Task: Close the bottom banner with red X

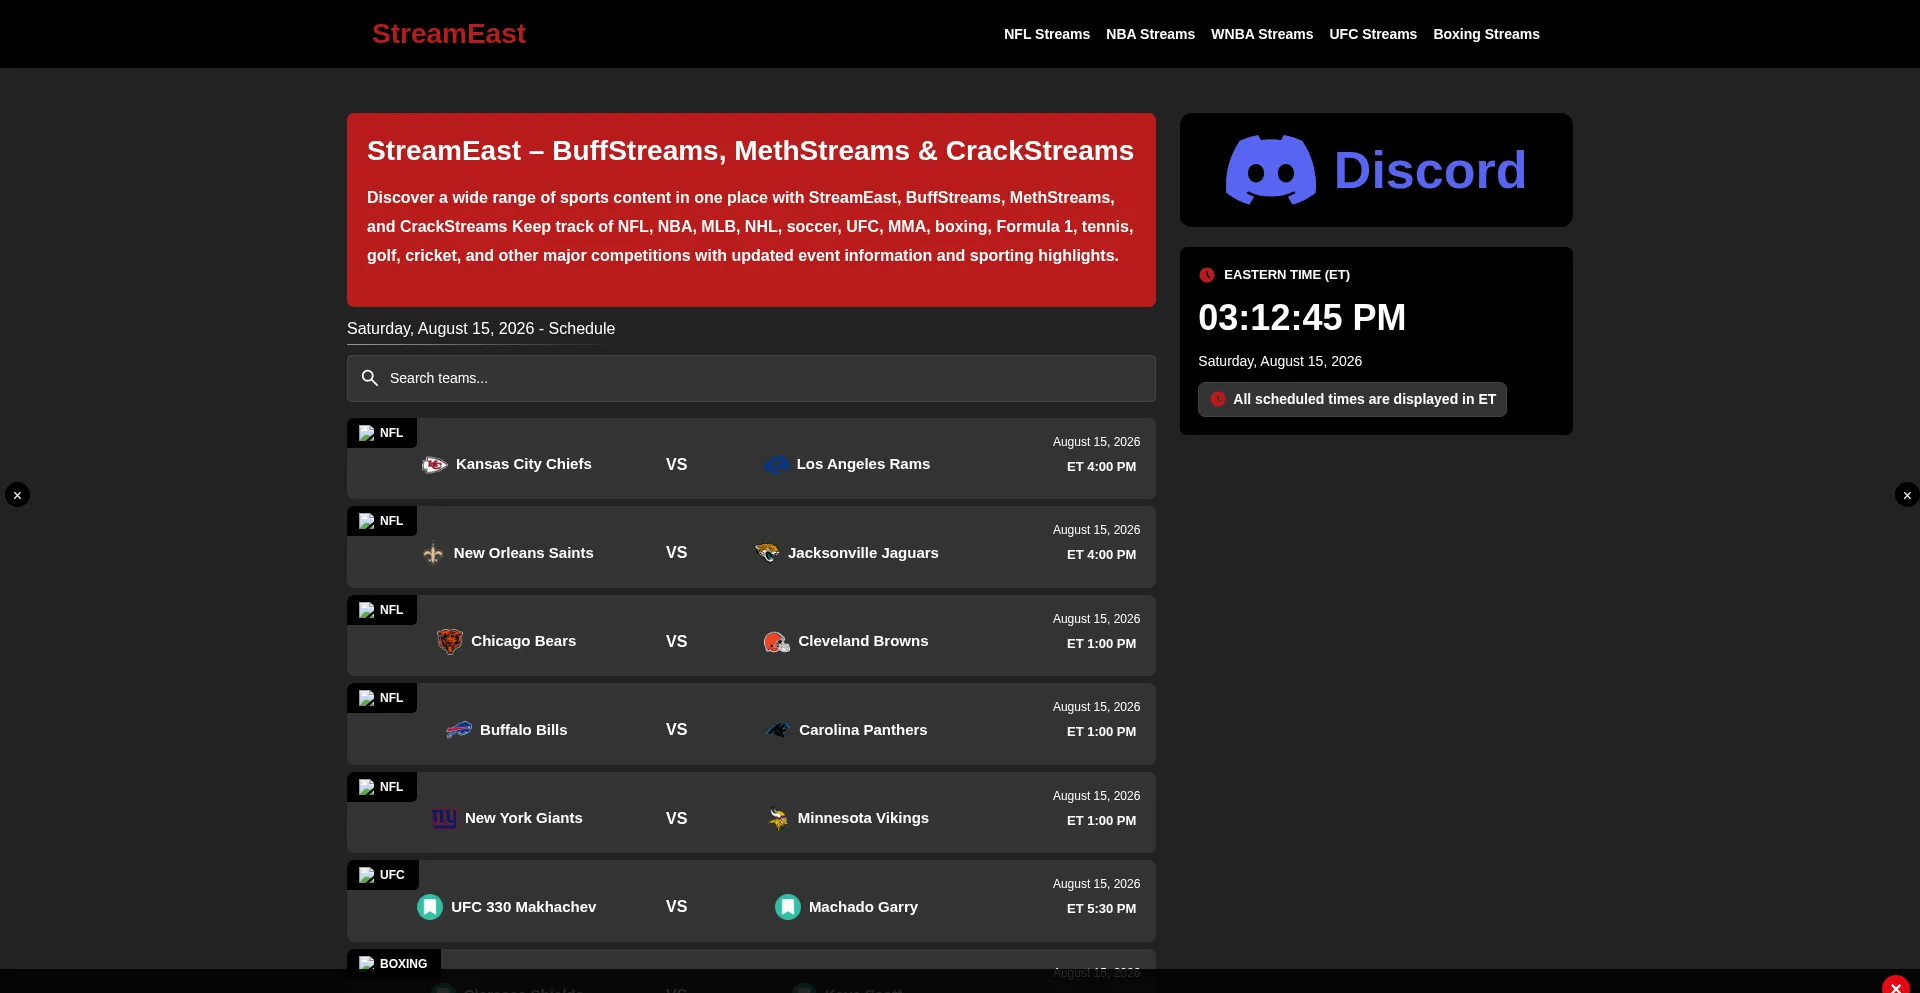Action: 1895,985
